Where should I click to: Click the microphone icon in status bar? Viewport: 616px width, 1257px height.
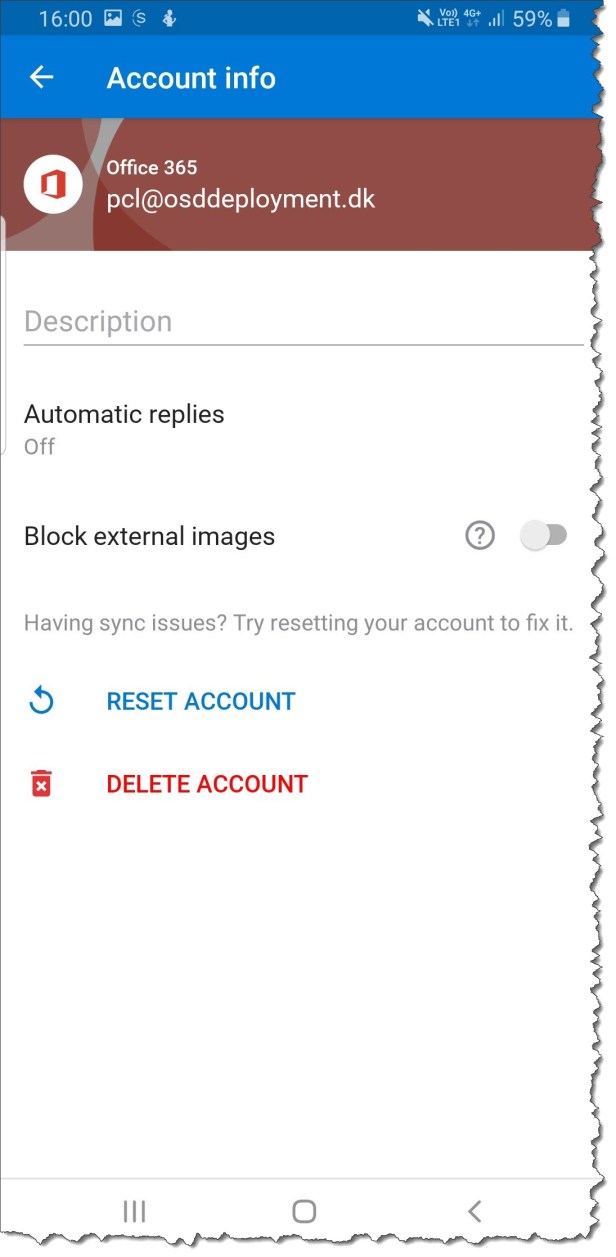pyautogui.click(x=166, y=17)
